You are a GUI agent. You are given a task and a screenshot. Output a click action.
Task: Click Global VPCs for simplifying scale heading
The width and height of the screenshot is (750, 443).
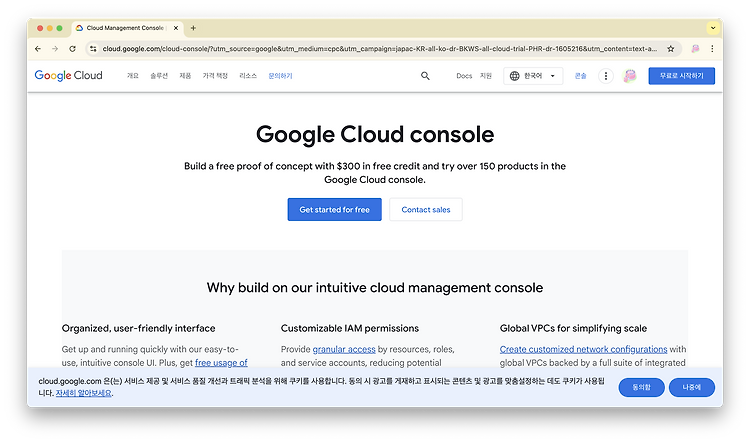click(573, 329)
